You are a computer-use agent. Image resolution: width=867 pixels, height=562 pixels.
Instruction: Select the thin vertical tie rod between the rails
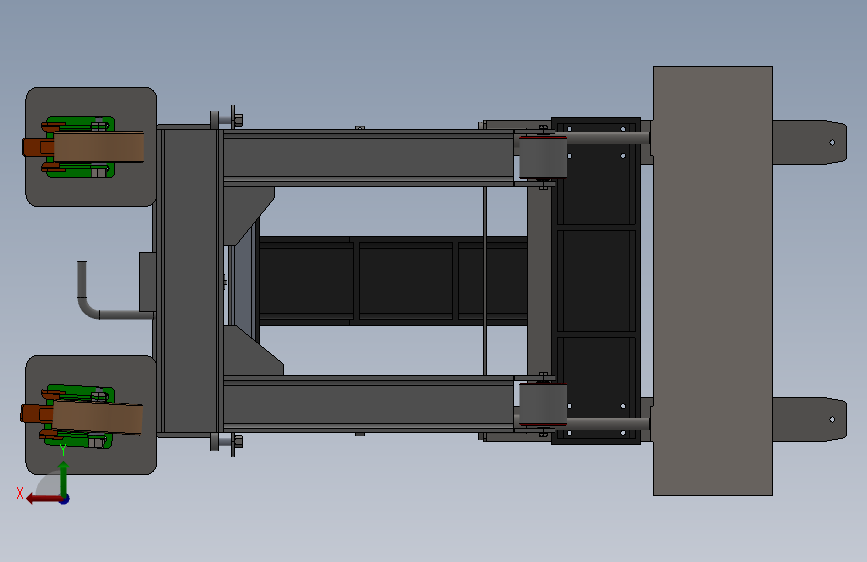pos(485,281)
